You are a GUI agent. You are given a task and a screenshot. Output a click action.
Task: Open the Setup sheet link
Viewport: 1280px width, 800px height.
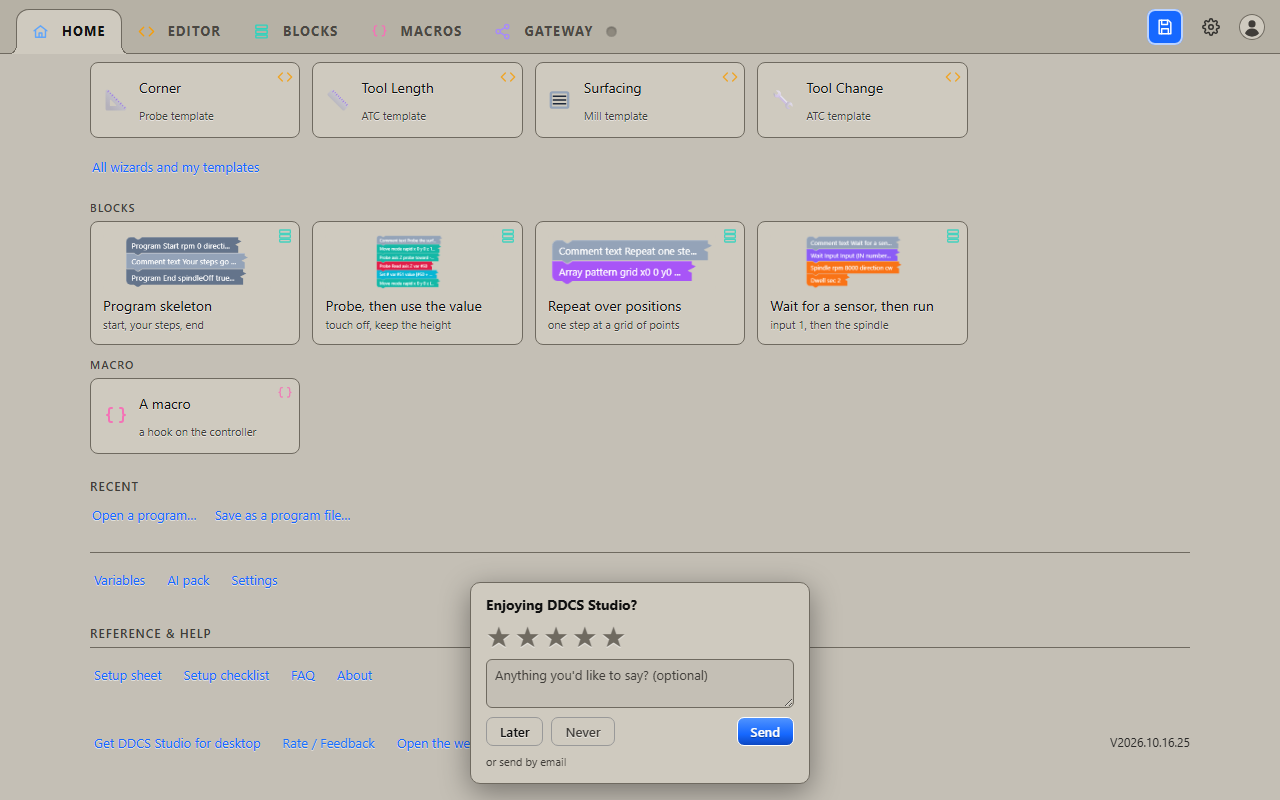point(128,675)
